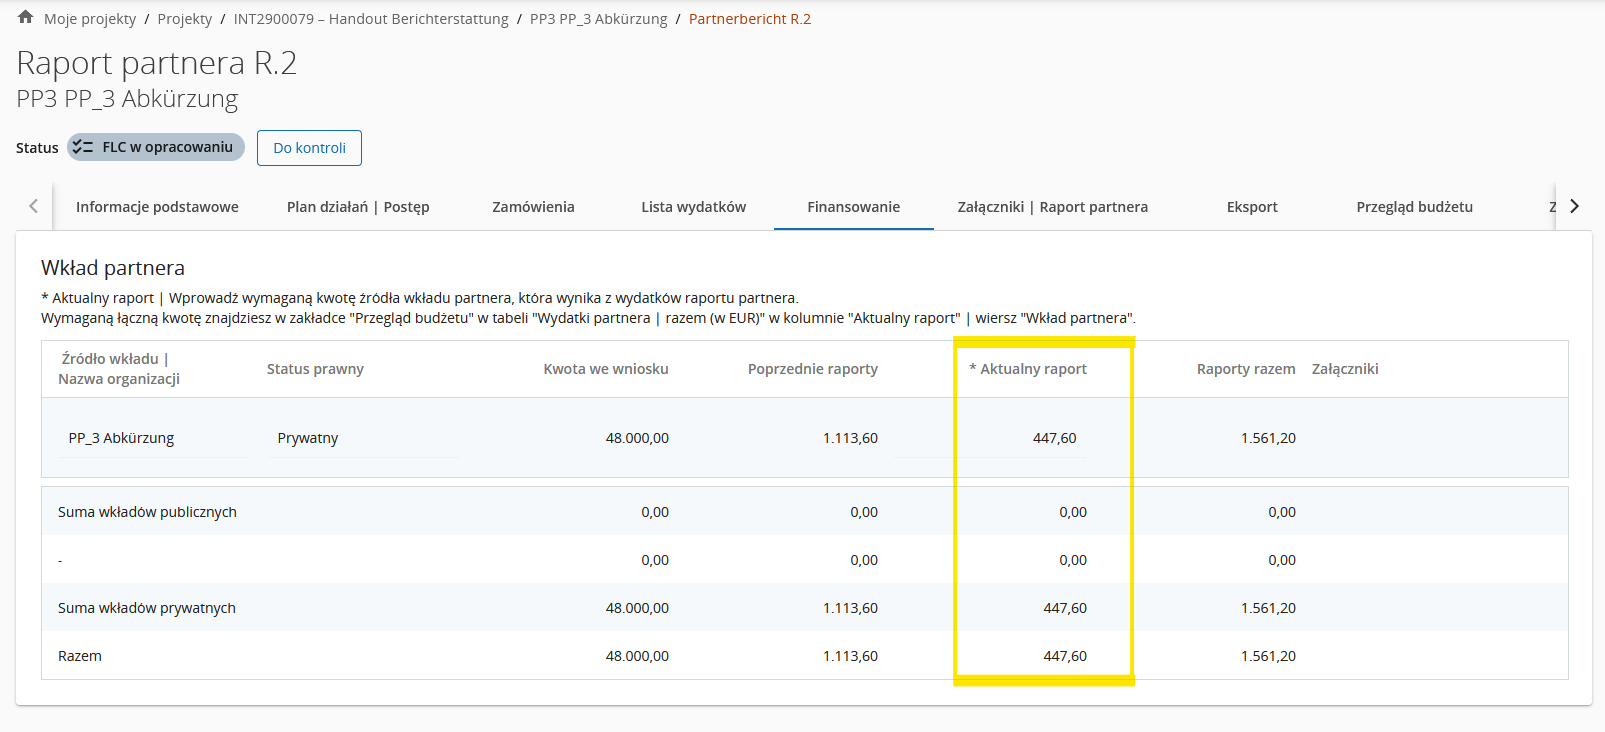The image size is (1605, 732).
Task: Open the Zamówienia tab
Action: (533, 207)
